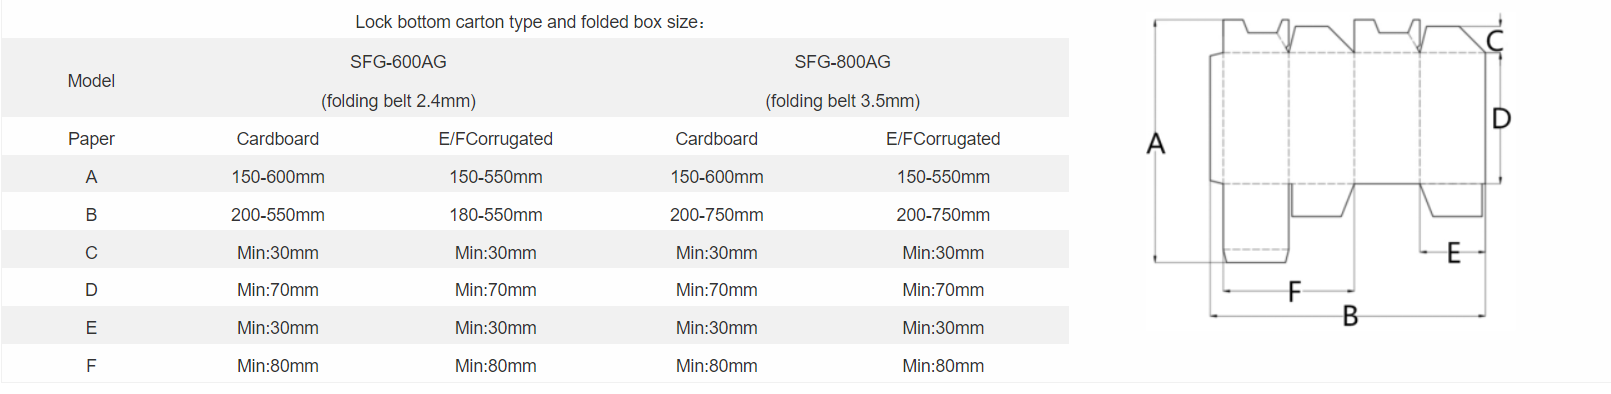The width and height of the screenshot is (1611, 394).
Task: Click label B below the carton diagram
Action: (x=1350, y=316)
